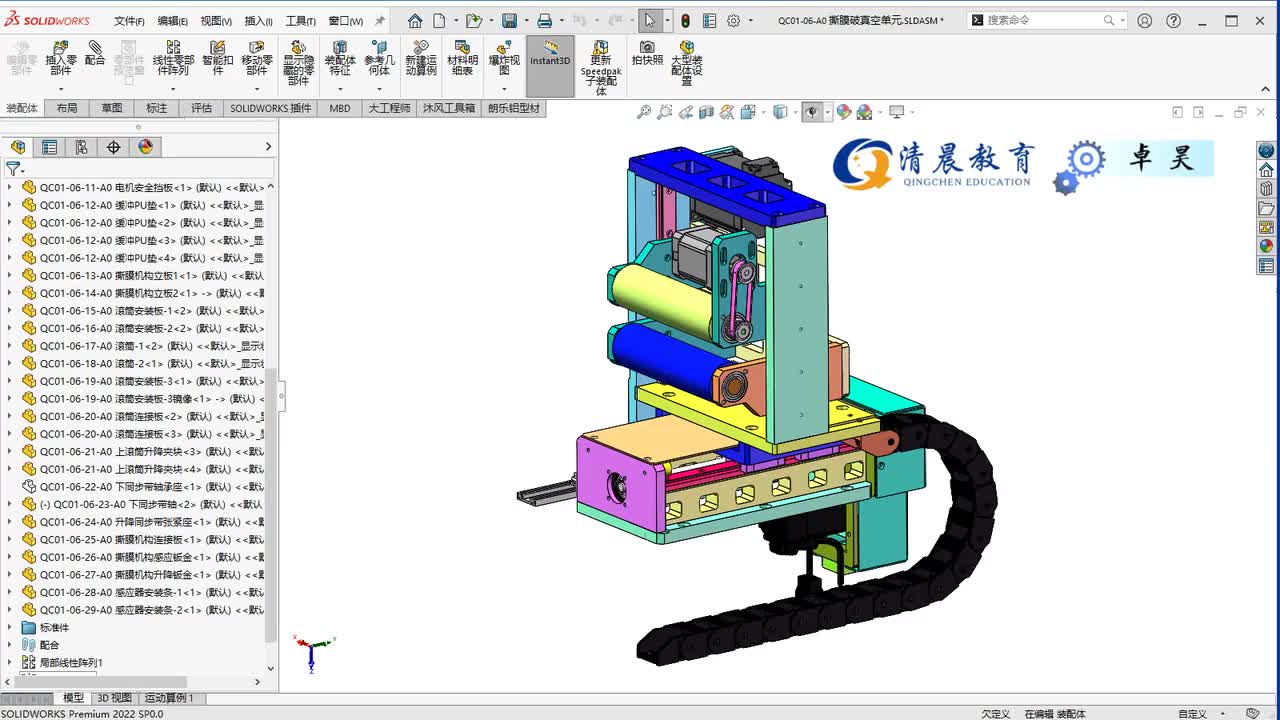Open the DimXpertManager crosshair tab icon
1280x720 pixels.
click(x=113, y=147)
